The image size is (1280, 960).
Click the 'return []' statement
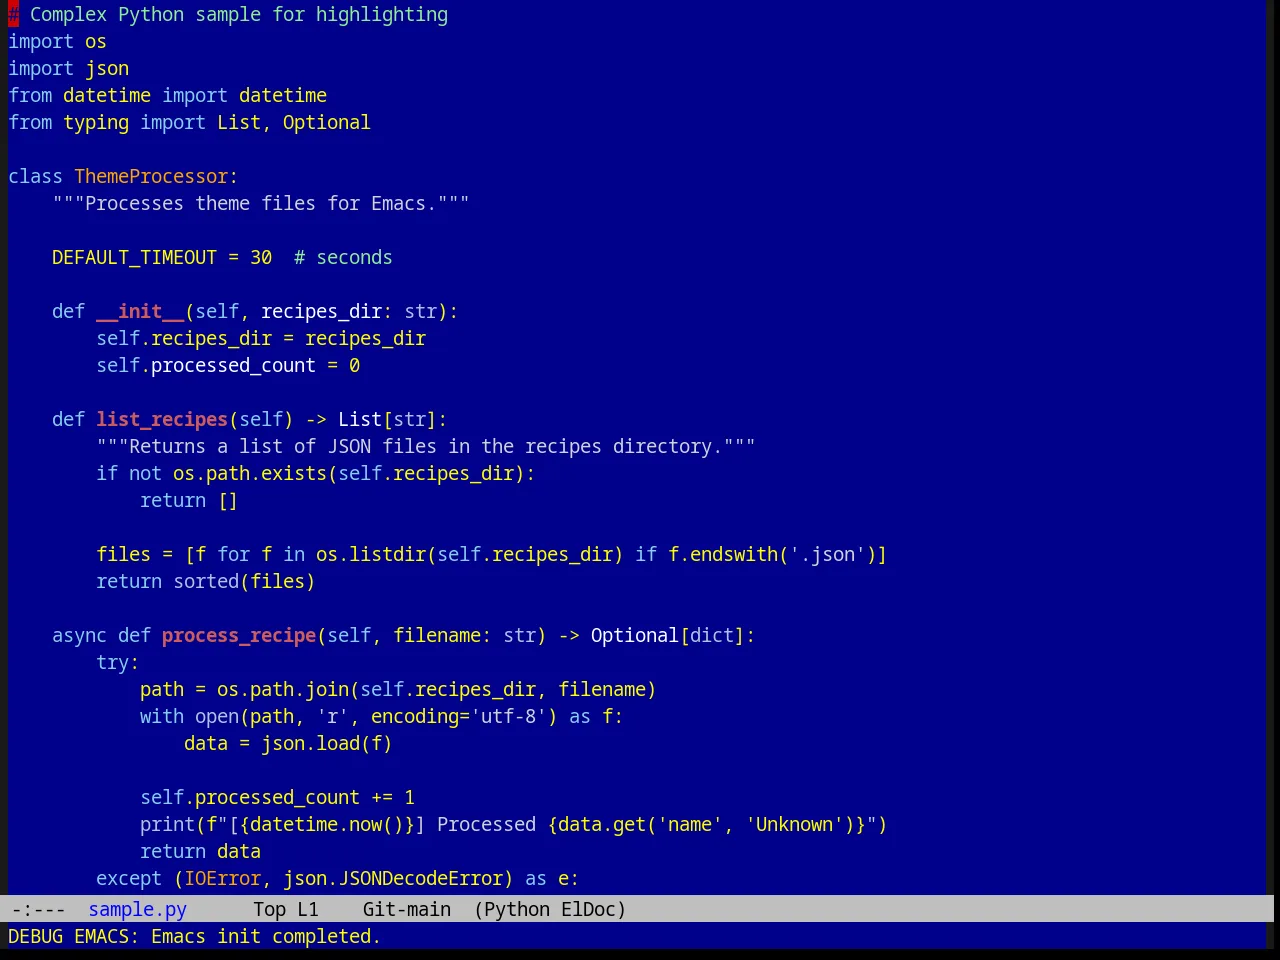(x=189, y=500)
